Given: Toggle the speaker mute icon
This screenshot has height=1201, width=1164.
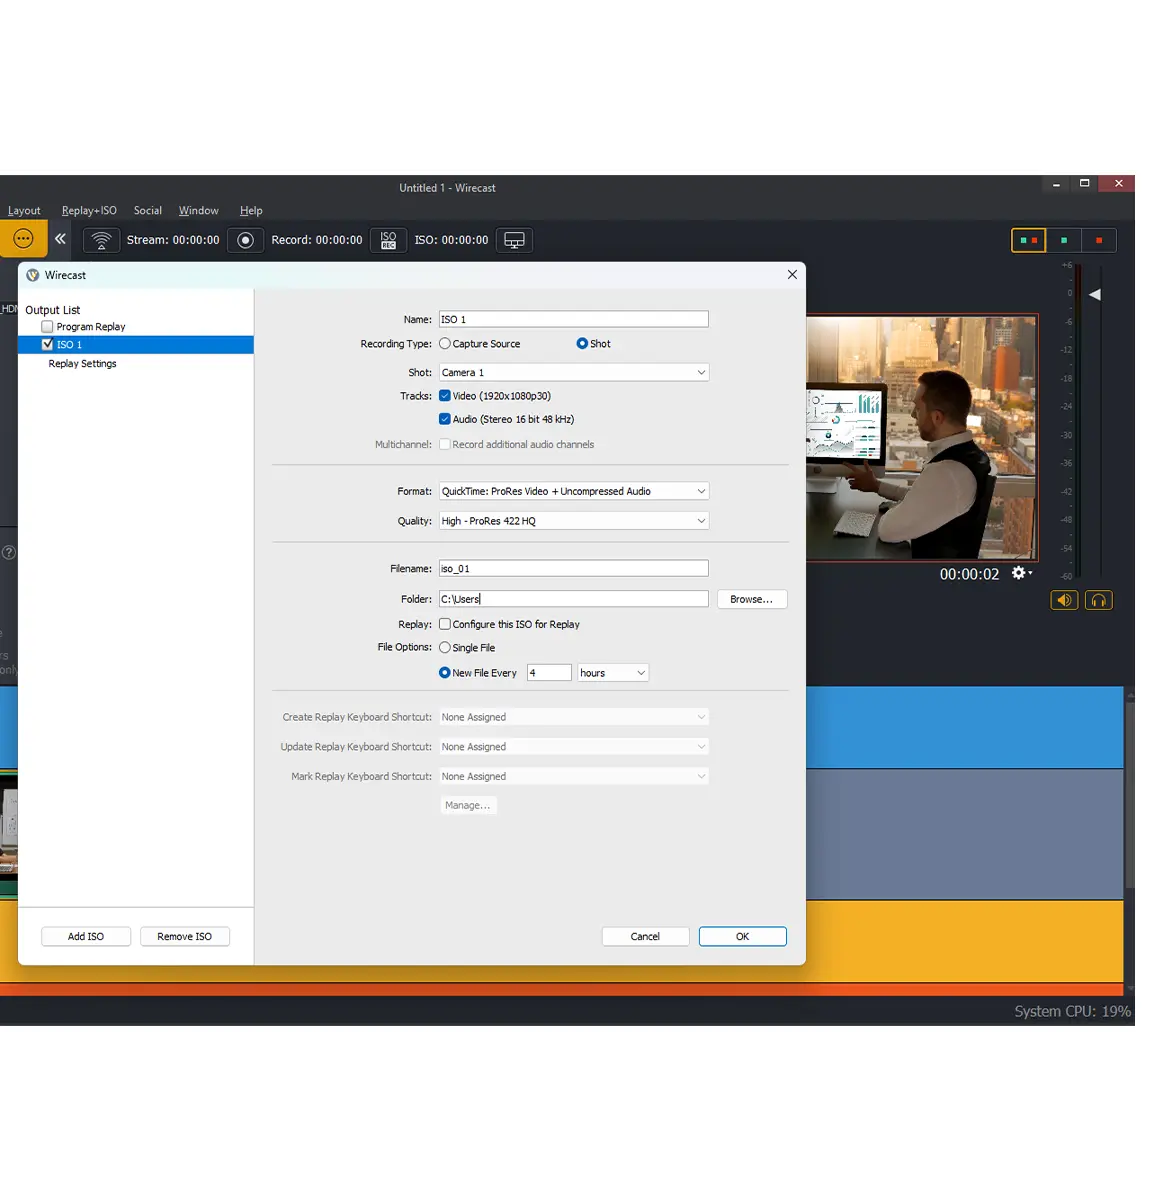Looking at the screenshot, I should [1064, 600].
